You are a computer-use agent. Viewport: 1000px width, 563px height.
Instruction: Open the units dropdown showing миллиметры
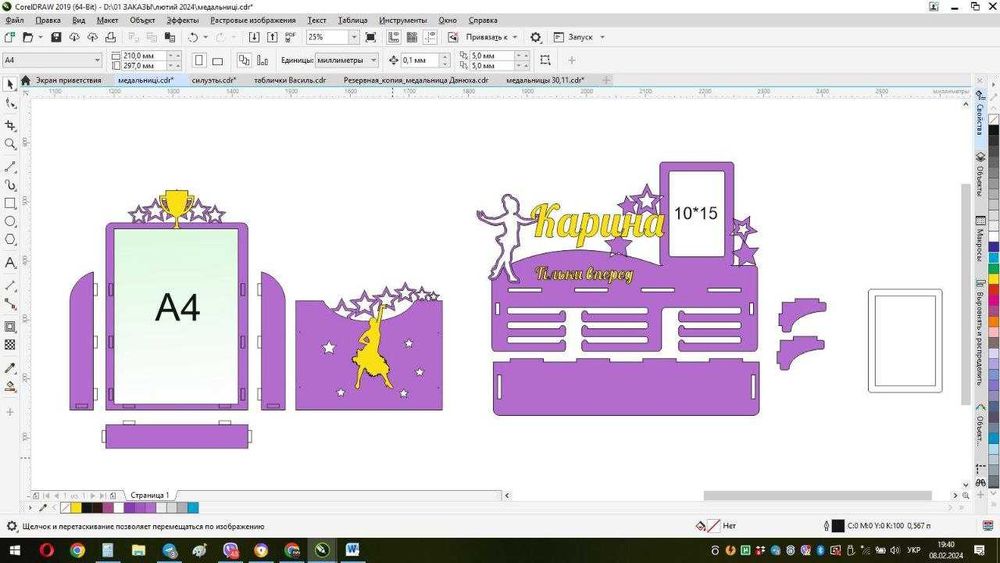click(x=373, y=60)
